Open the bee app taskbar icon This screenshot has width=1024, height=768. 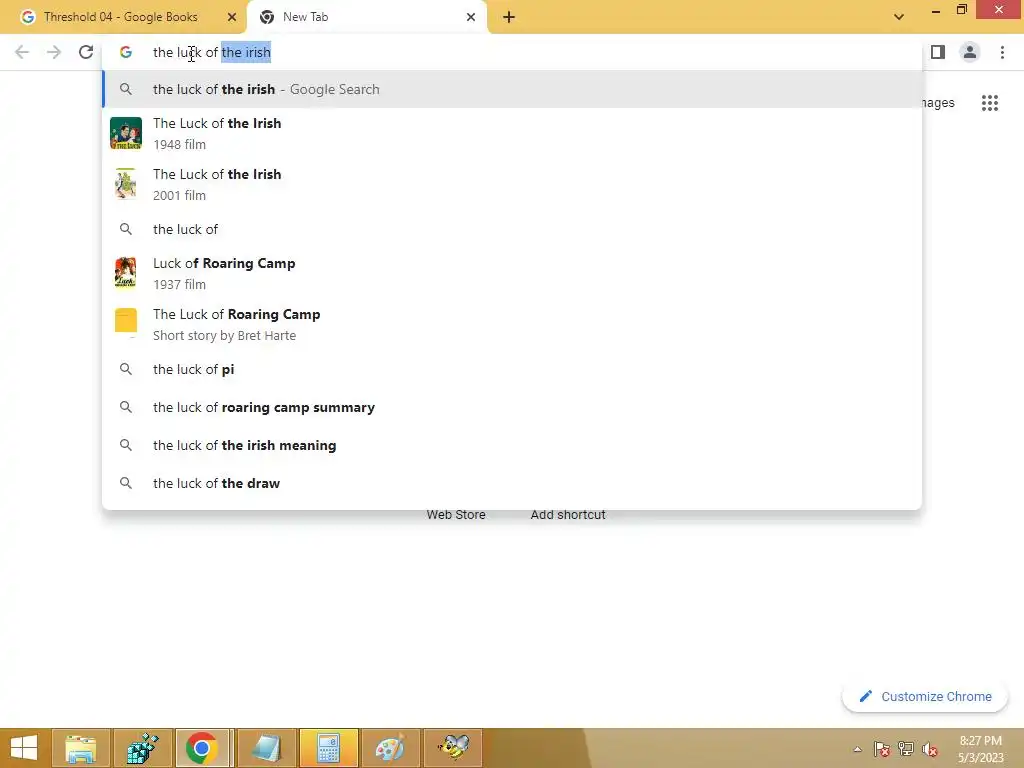[x=453, y=748]
